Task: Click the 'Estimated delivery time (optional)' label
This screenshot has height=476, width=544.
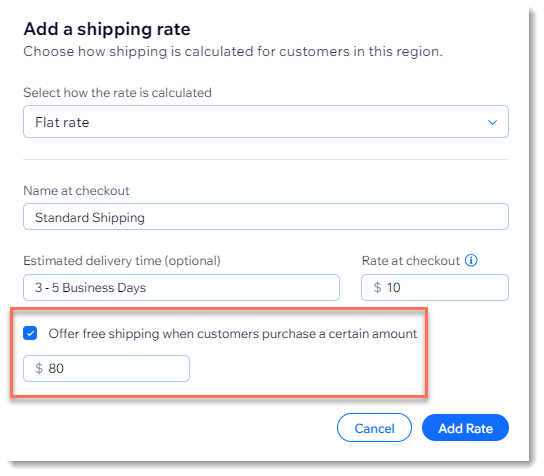Action: click(x=122, y=261)
